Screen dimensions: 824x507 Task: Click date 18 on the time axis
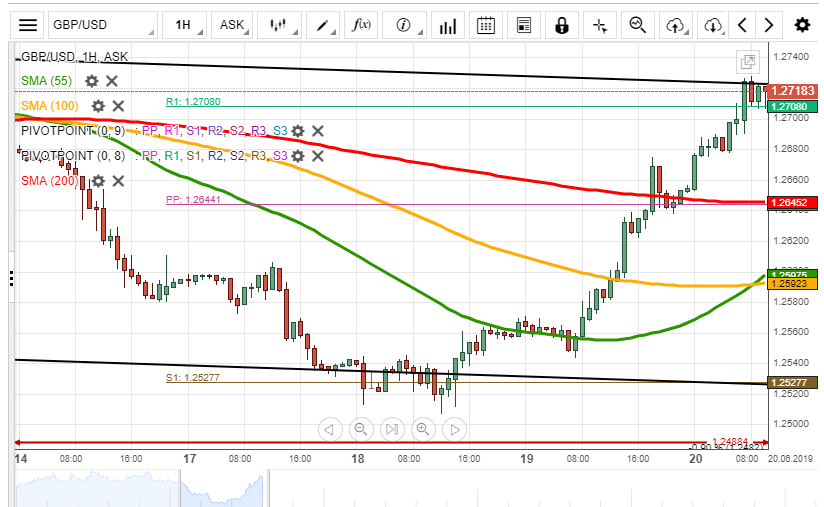[x=357, y=459]
